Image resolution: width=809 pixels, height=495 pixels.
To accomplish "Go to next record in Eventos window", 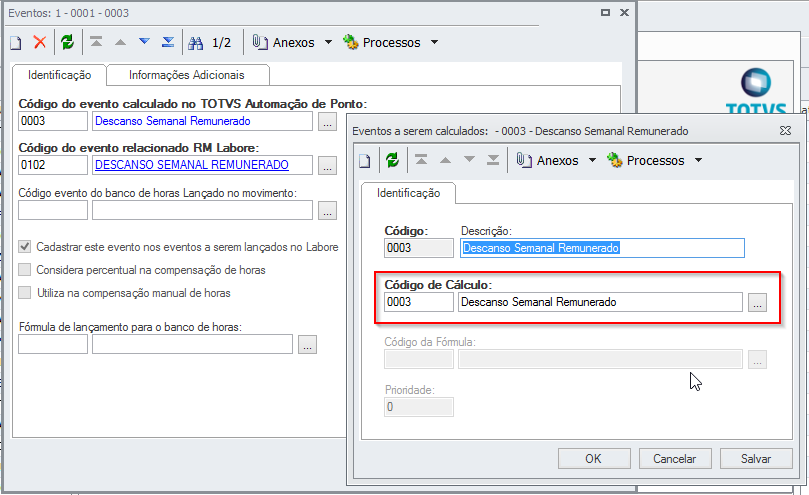I will [x=144, y=42].
